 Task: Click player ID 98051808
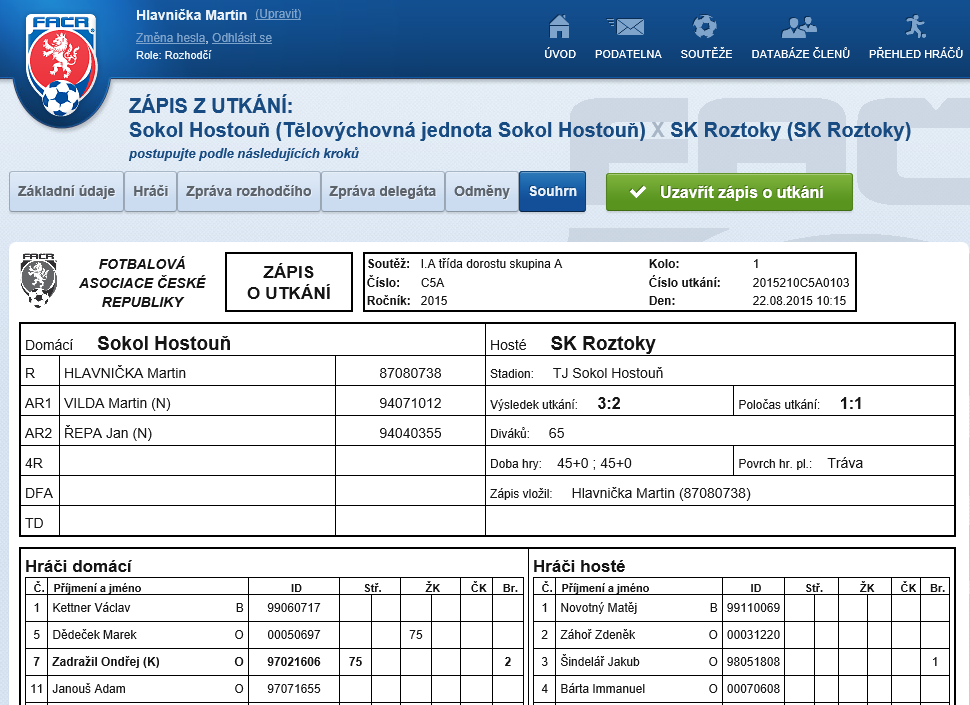[x=753, y=662]
